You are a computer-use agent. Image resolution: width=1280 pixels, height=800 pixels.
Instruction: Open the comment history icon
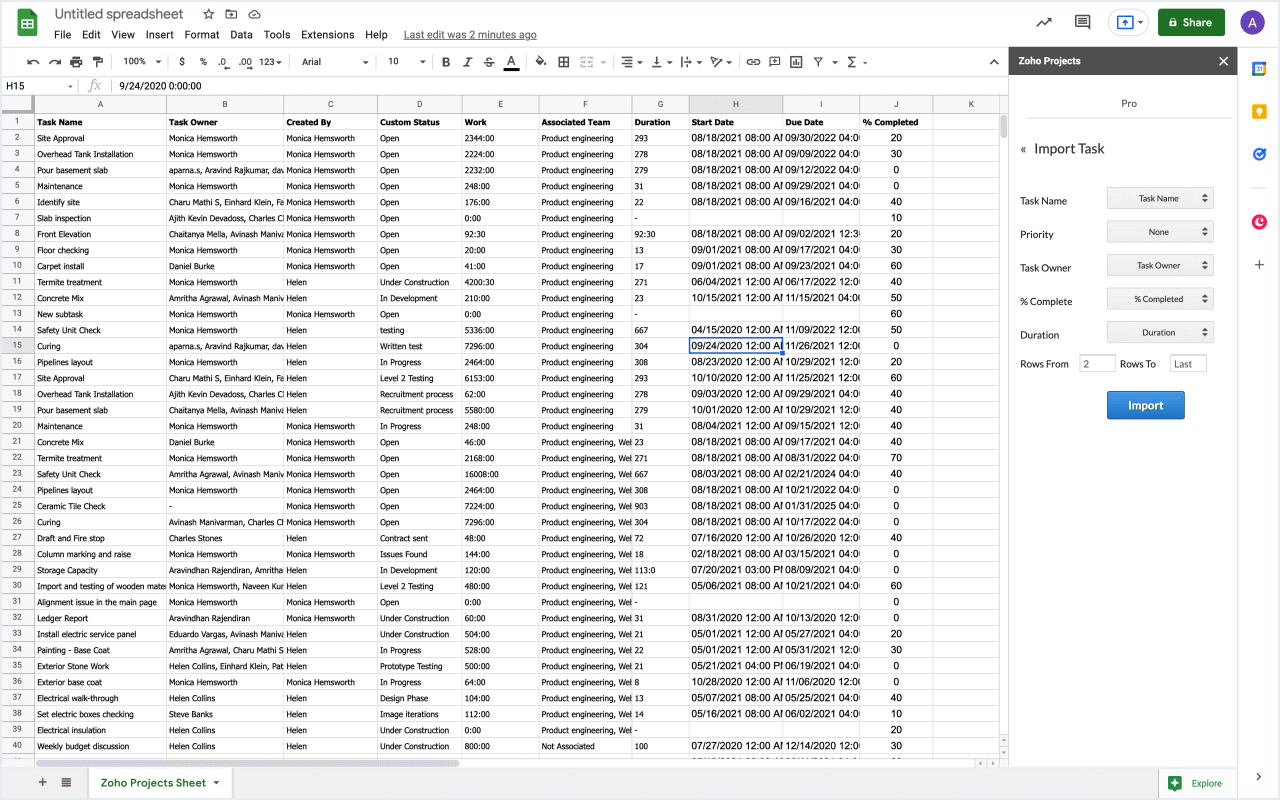click(x=1082, y=22)
